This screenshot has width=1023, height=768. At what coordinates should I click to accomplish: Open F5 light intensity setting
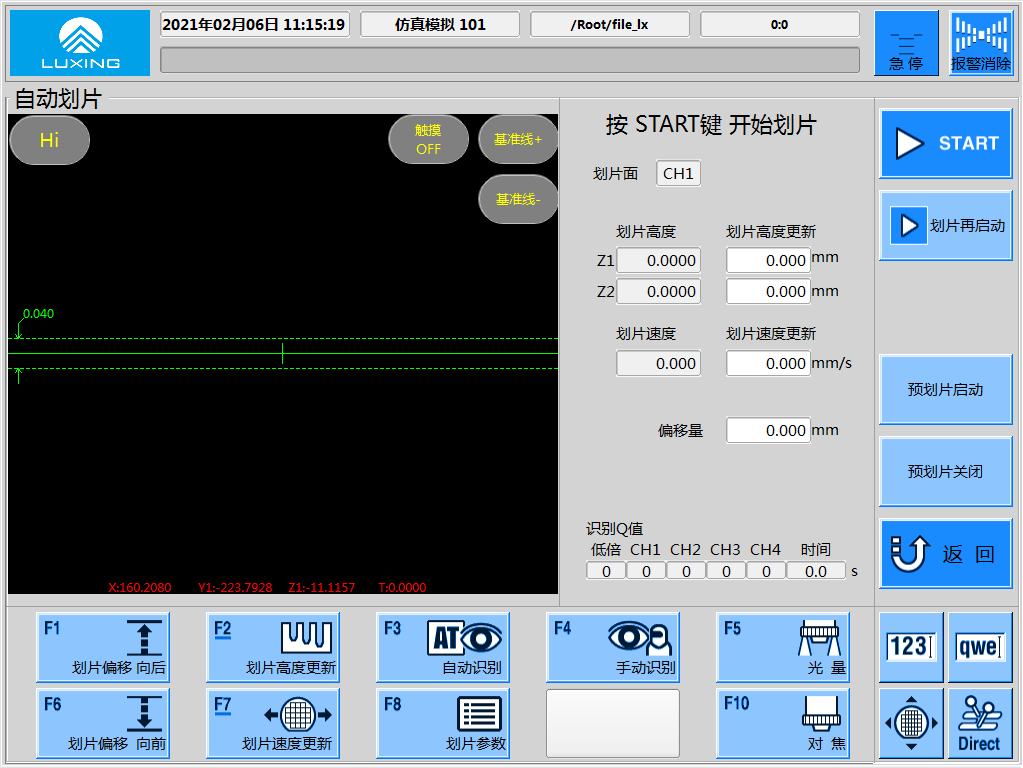coord(783,647)
